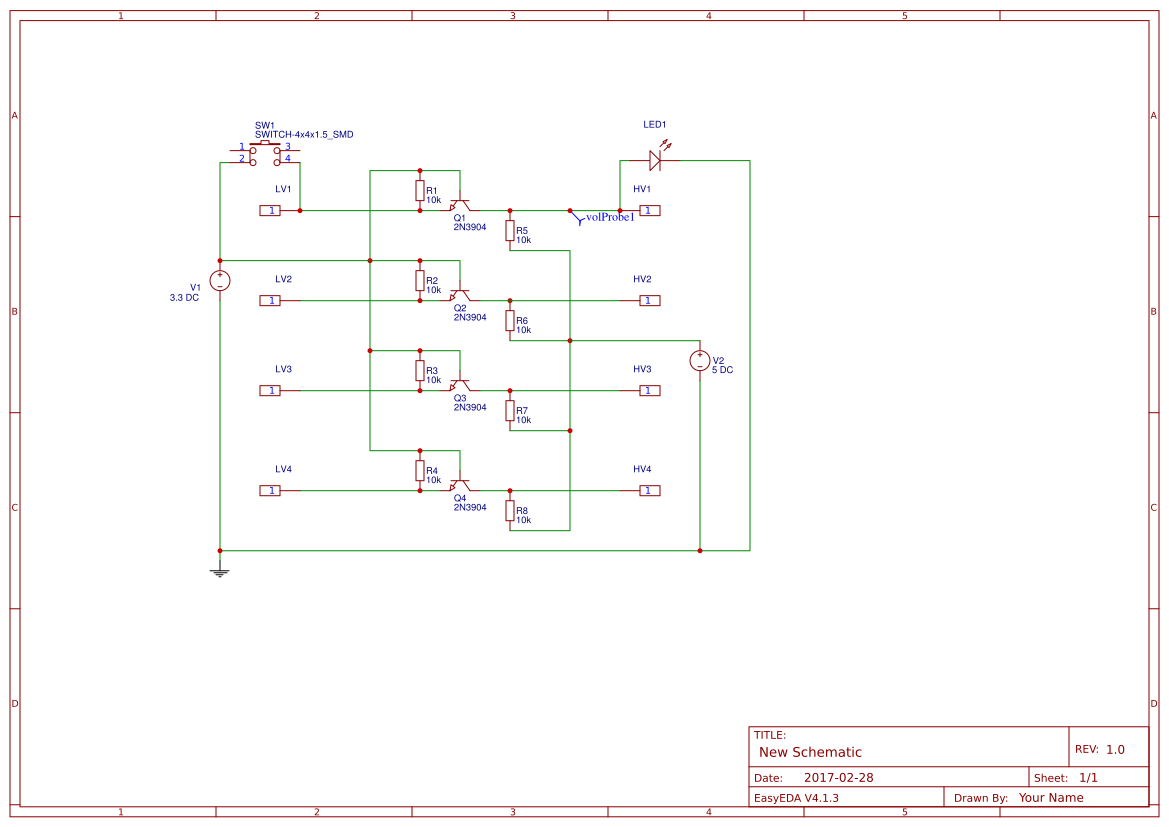
Task: Select the HV2 net port pin
Action: 648,300
